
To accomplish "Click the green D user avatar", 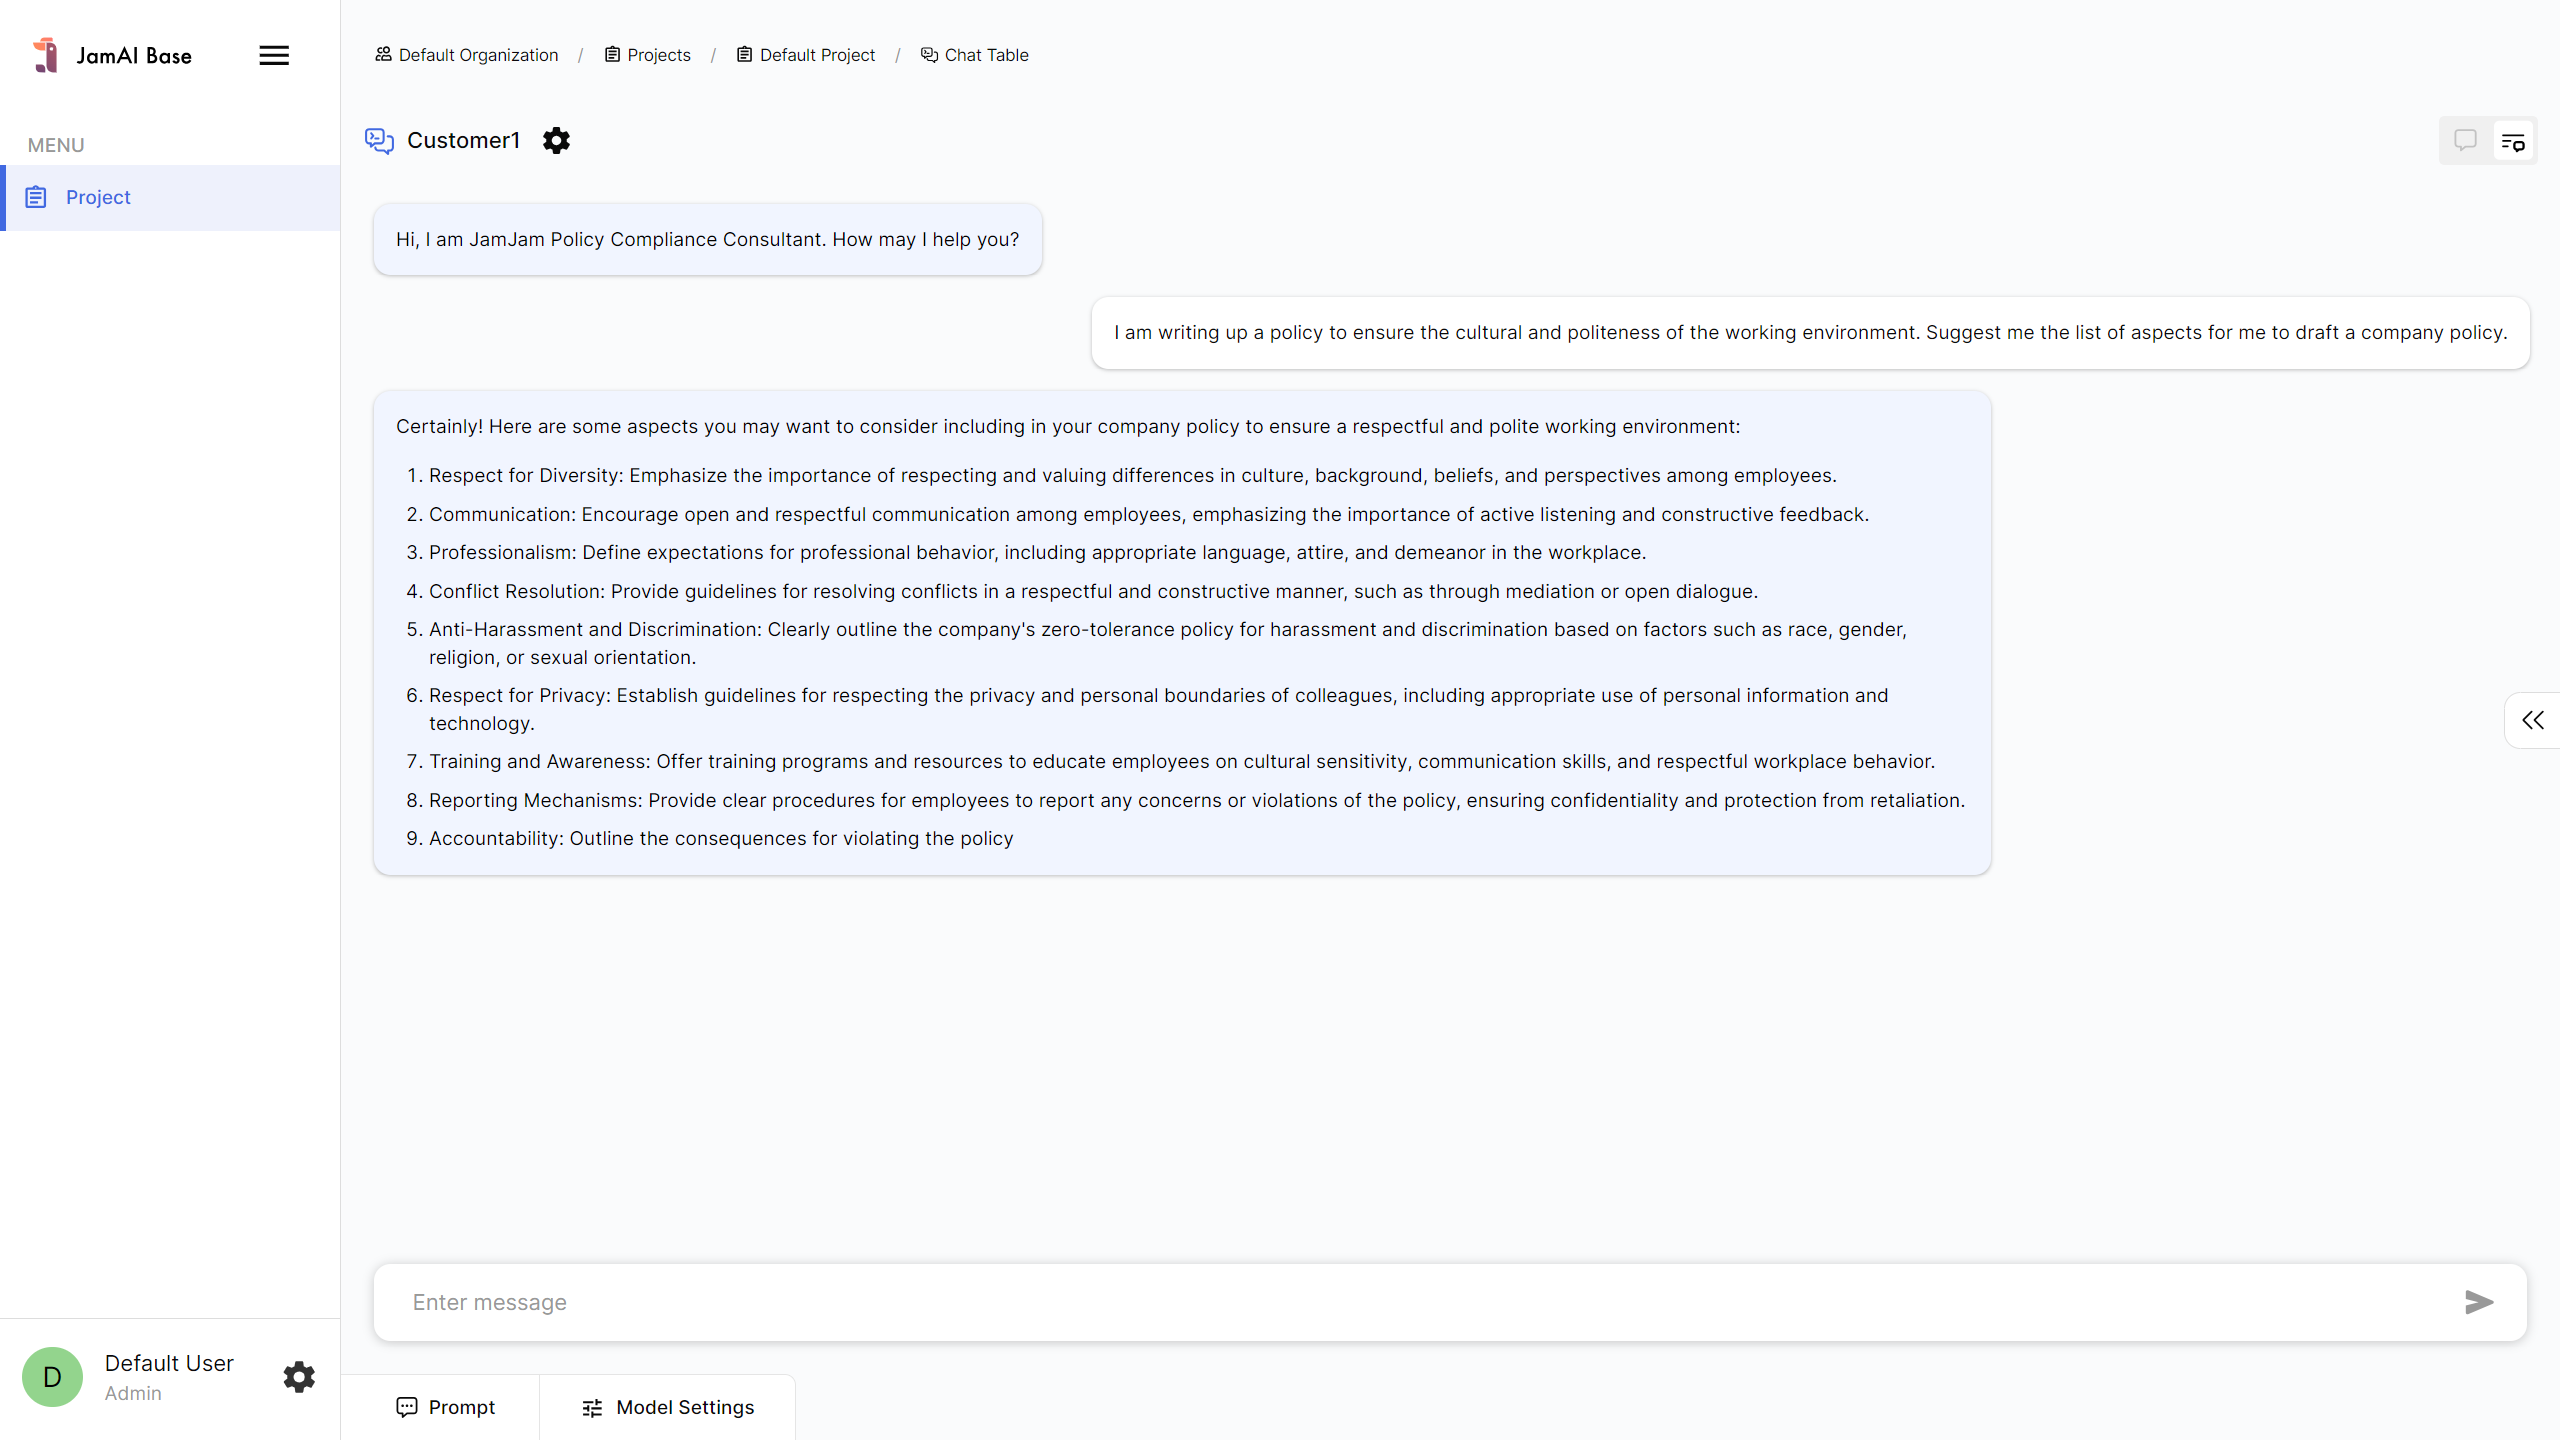I will tap(53, 1377).
